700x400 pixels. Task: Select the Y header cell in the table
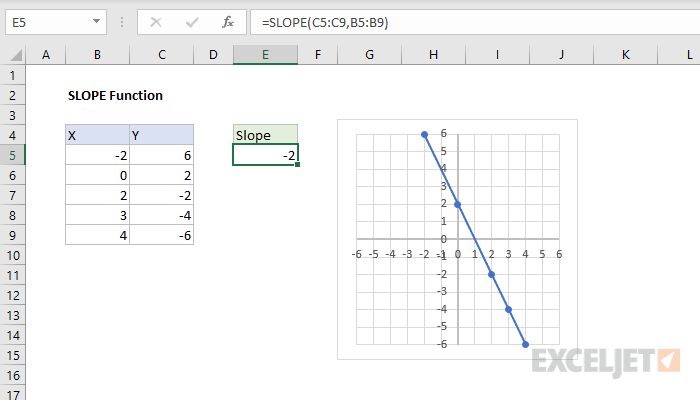pos(161,135)
